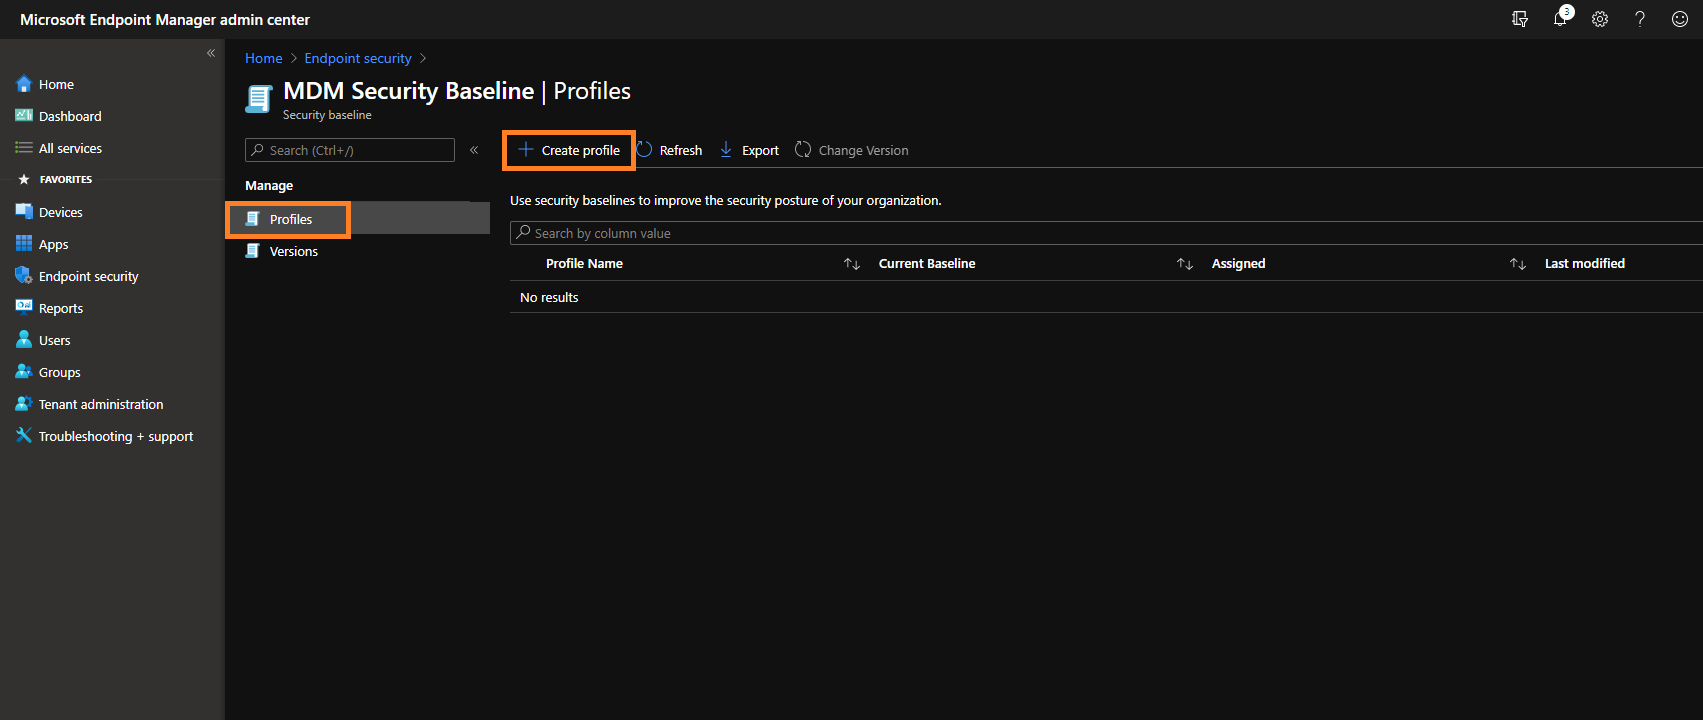Click the Troubleshooting wrench icon
The image size is (1703, 720).
click(24, 435)
